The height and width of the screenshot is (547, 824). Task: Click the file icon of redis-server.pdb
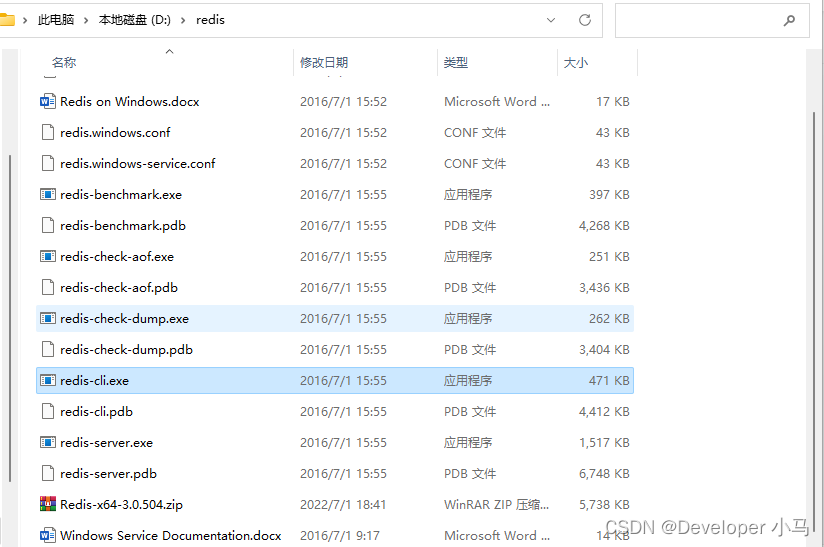(x=48, y=473)
